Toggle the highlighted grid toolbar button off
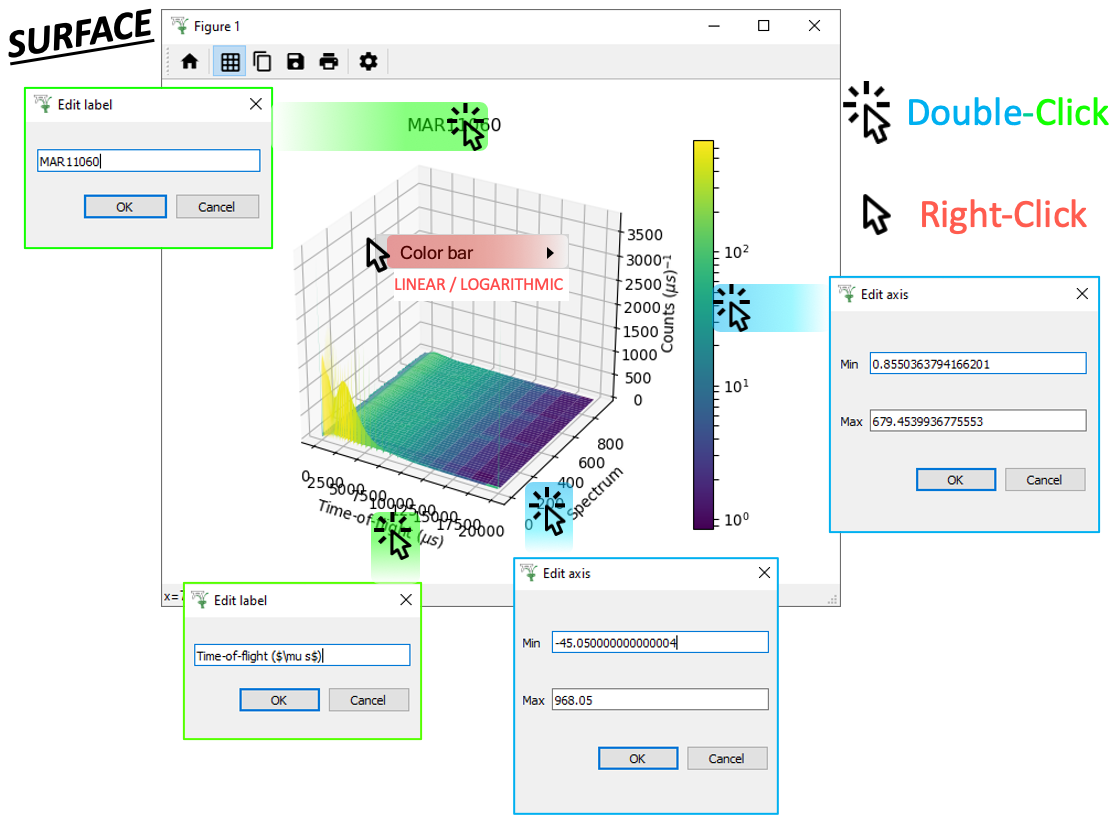The image size is (1112, 823). pyautogui.click(x=229, y=61)
